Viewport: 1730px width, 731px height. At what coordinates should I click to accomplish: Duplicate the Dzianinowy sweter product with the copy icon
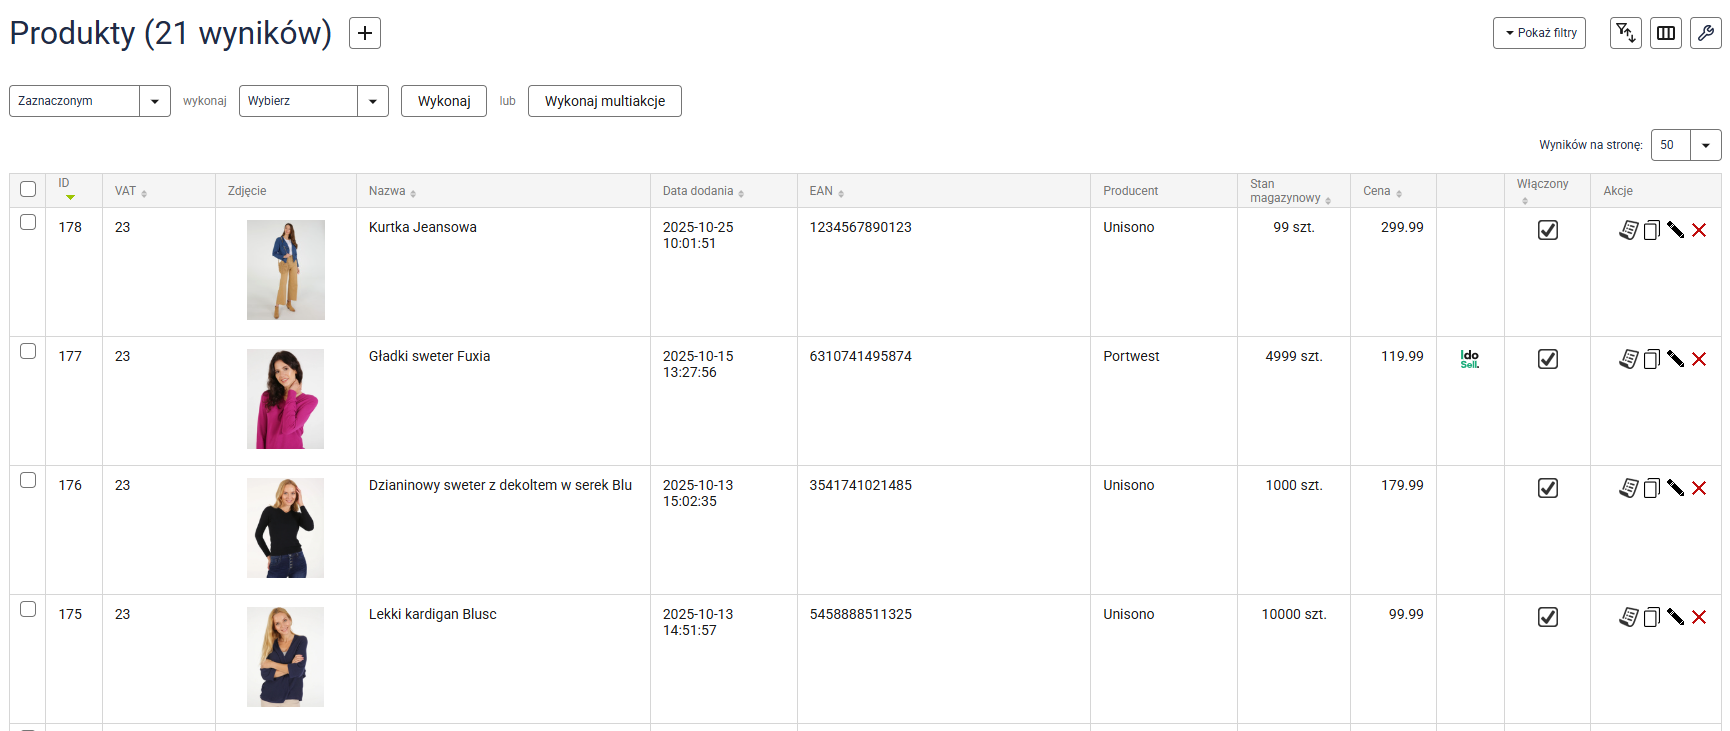point(1652,488)
